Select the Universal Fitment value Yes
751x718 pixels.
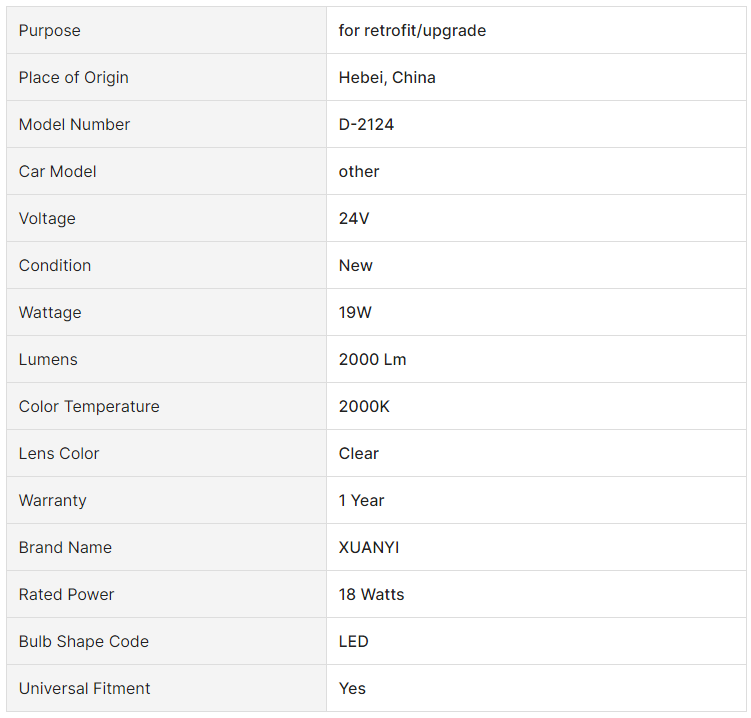[x=352, y=688]
